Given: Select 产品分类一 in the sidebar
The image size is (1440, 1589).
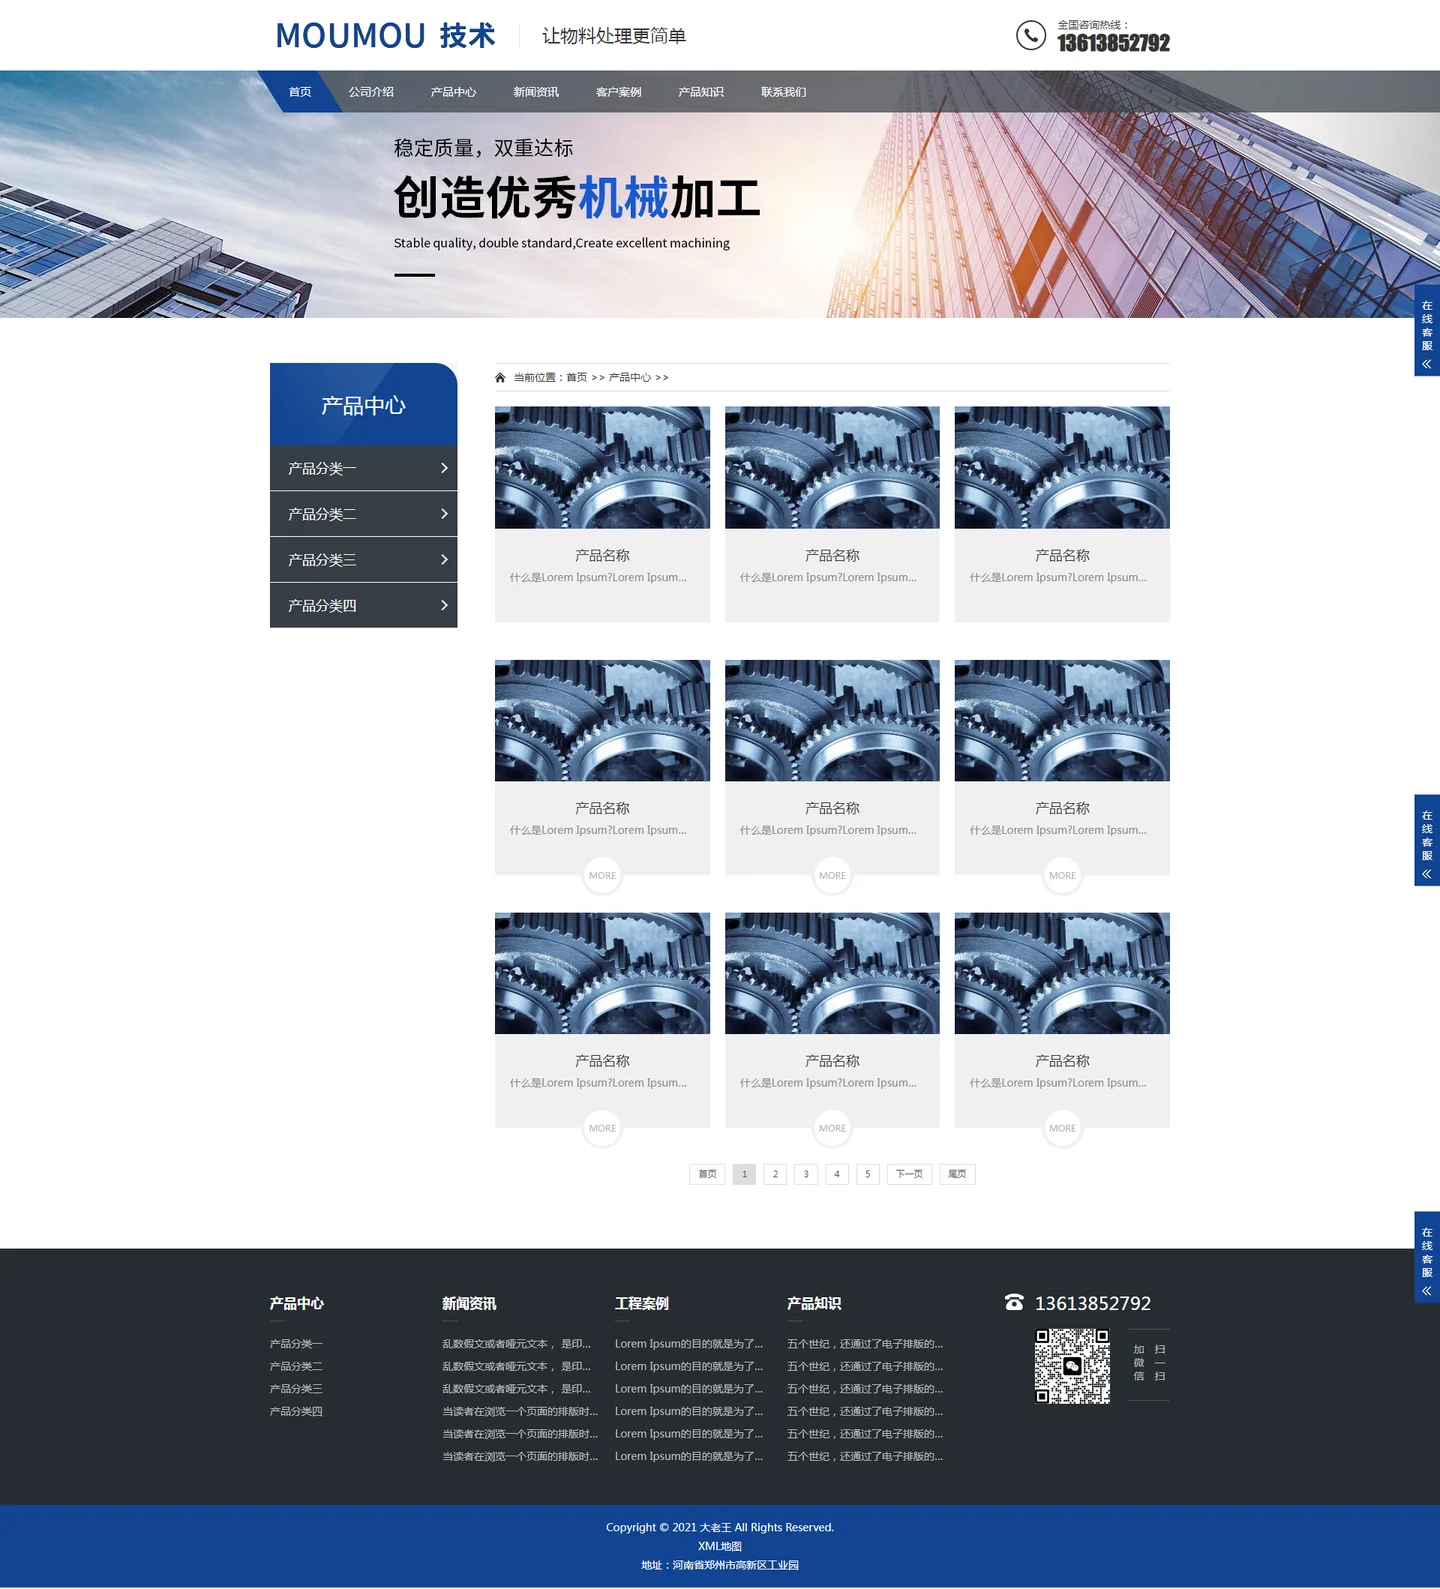Looking at the screenshot, I should [x=363, y=468].
